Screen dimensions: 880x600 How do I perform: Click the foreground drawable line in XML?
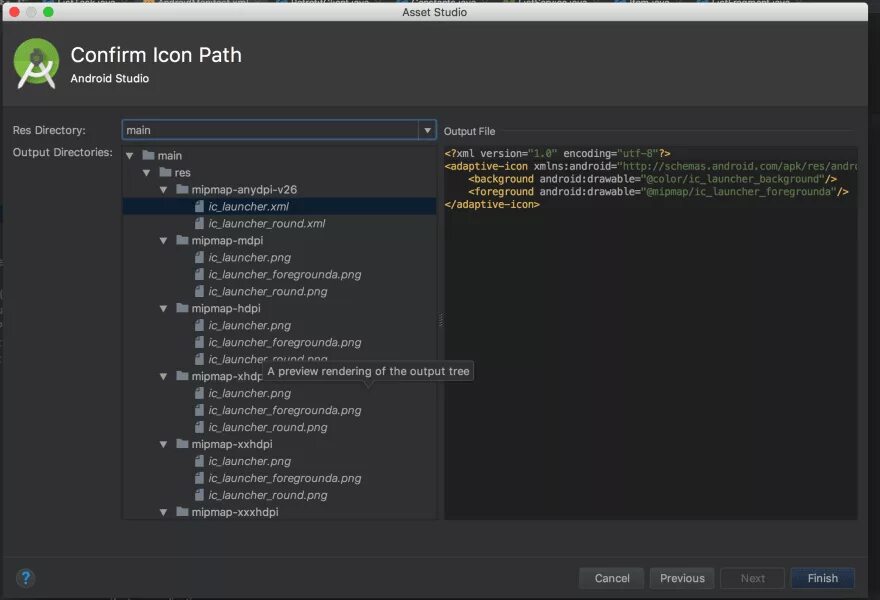[658, 192]
